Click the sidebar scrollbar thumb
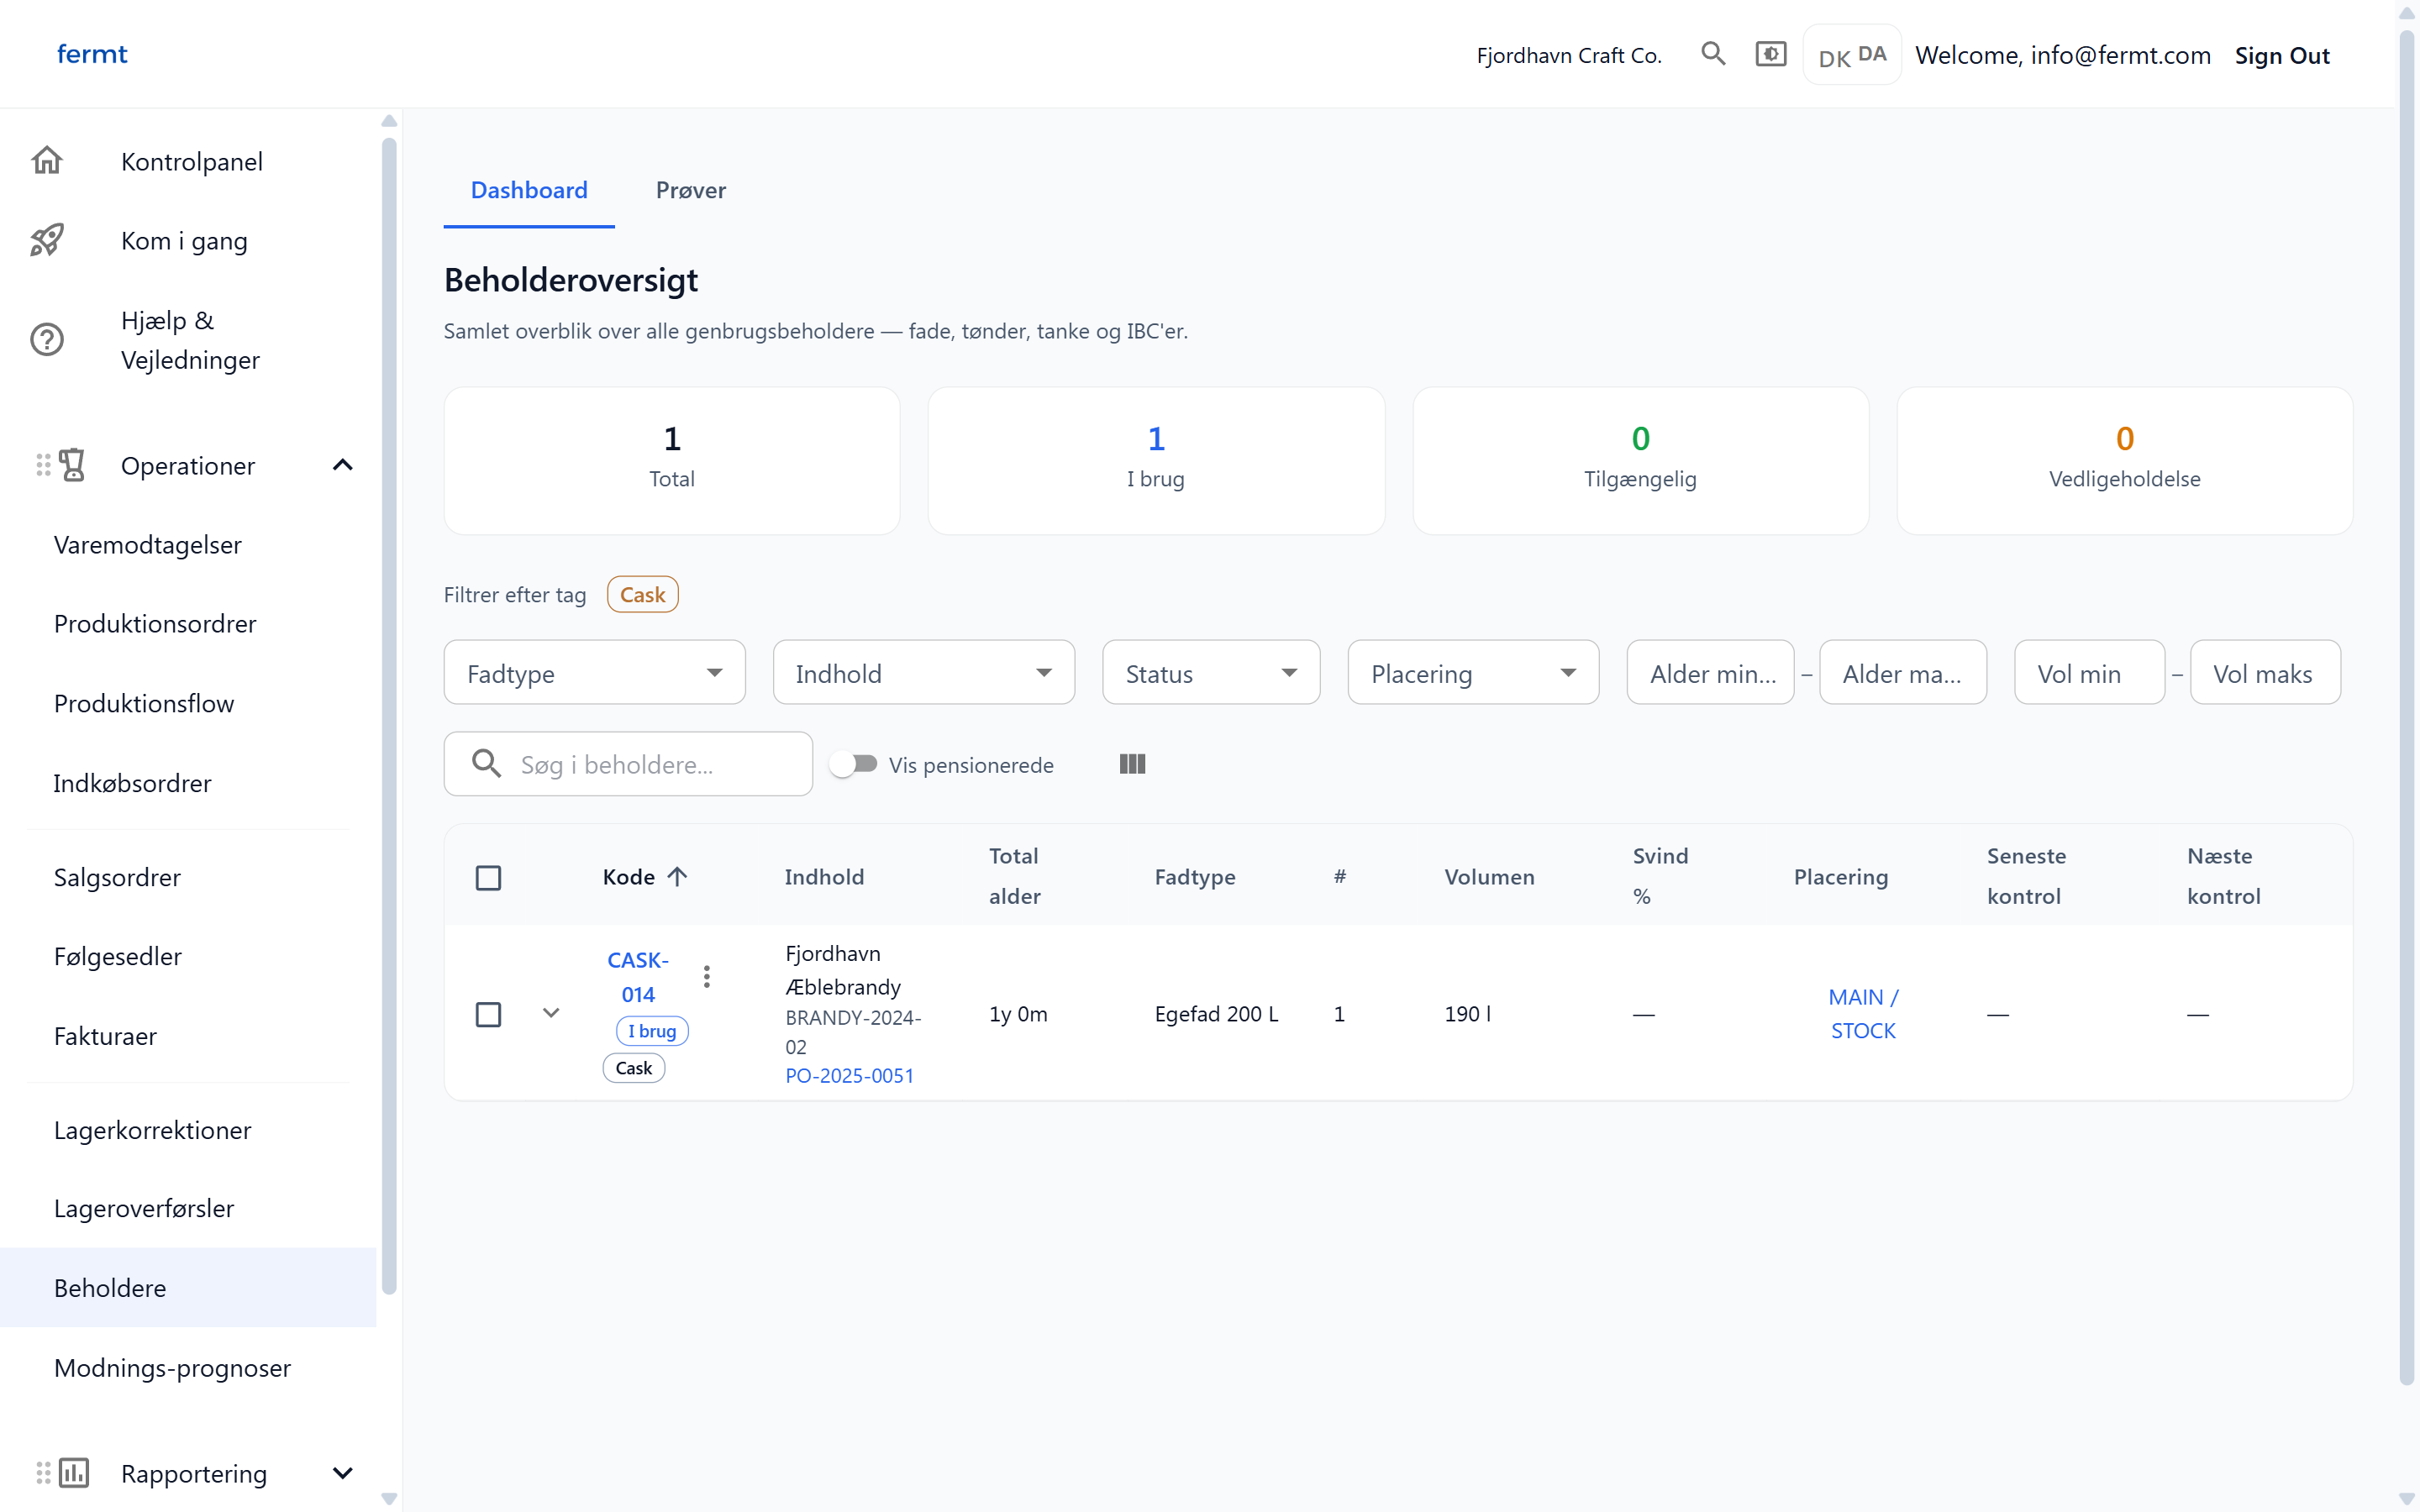2420x1512 pixels. click(x=389, y=715)
